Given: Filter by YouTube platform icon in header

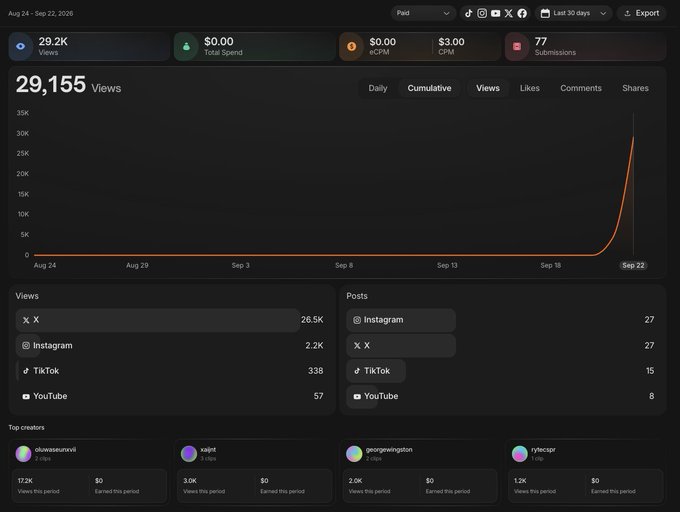Looking at the screenshot, I should pos(495,13).
